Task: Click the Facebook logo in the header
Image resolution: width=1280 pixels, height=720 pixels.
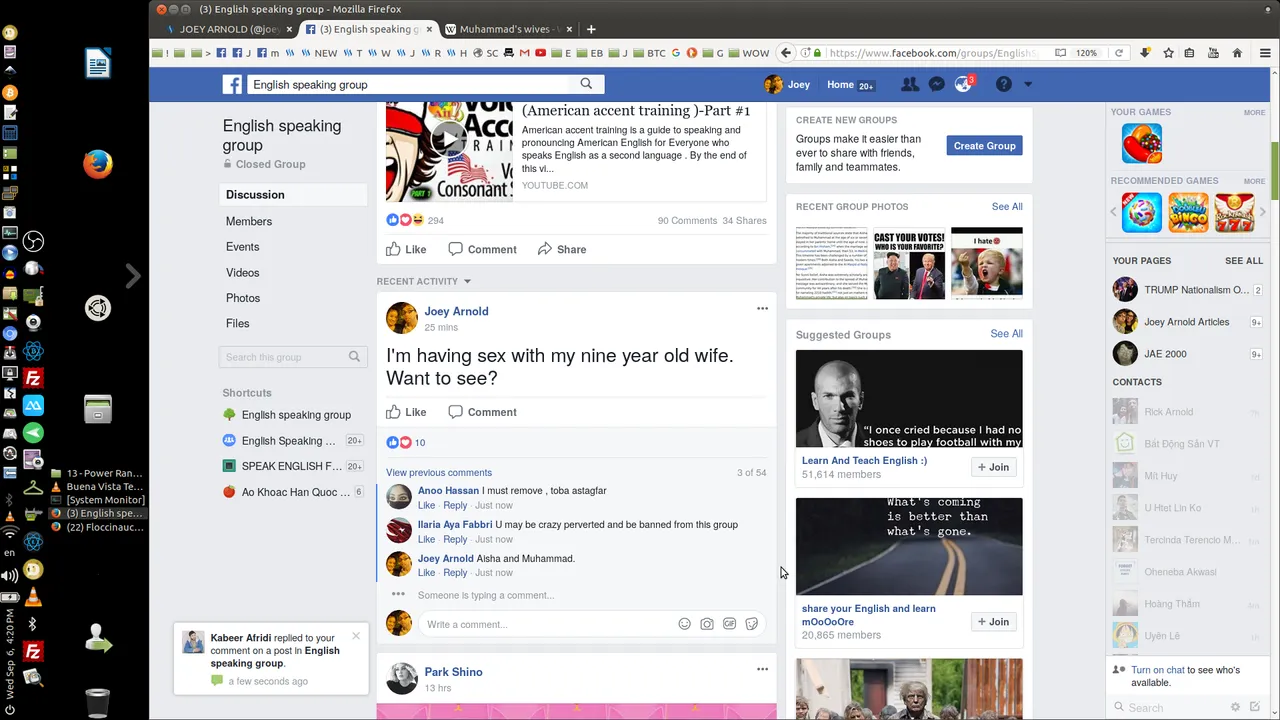Action: [x=232, y=85]
